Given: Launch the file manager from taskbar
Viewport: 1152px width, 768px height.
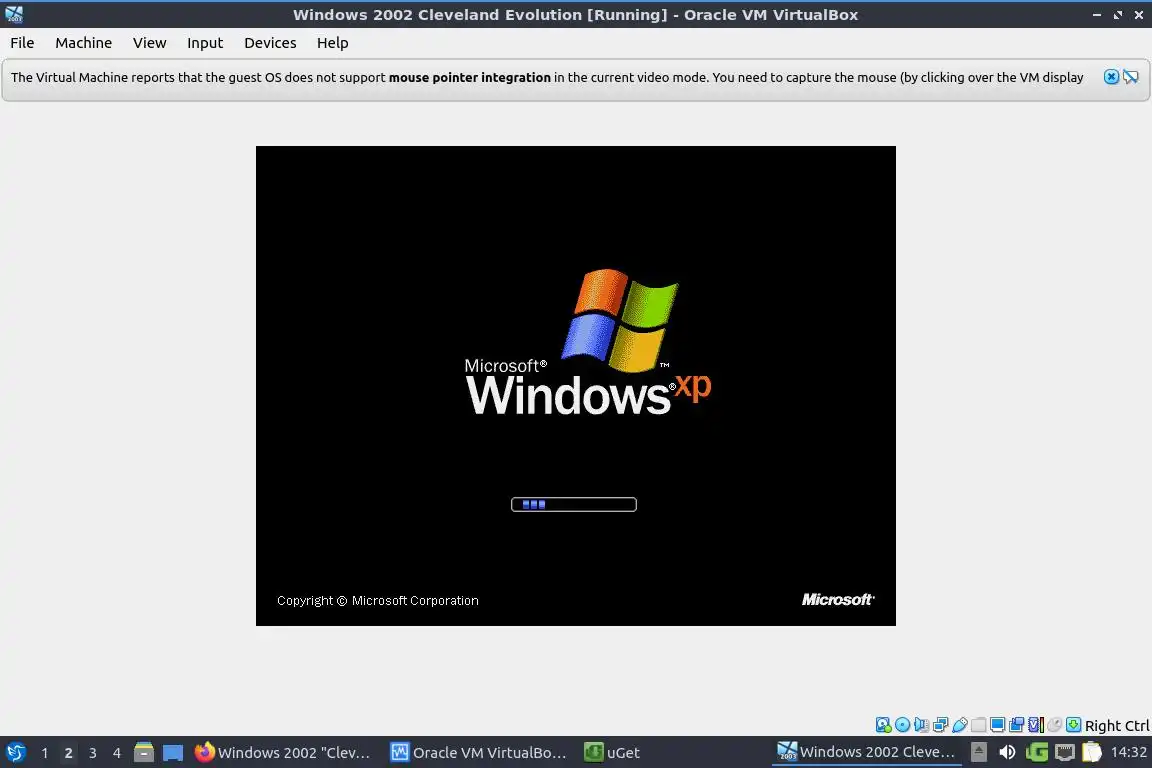Looking at the screenshot, I should (144, 753).
